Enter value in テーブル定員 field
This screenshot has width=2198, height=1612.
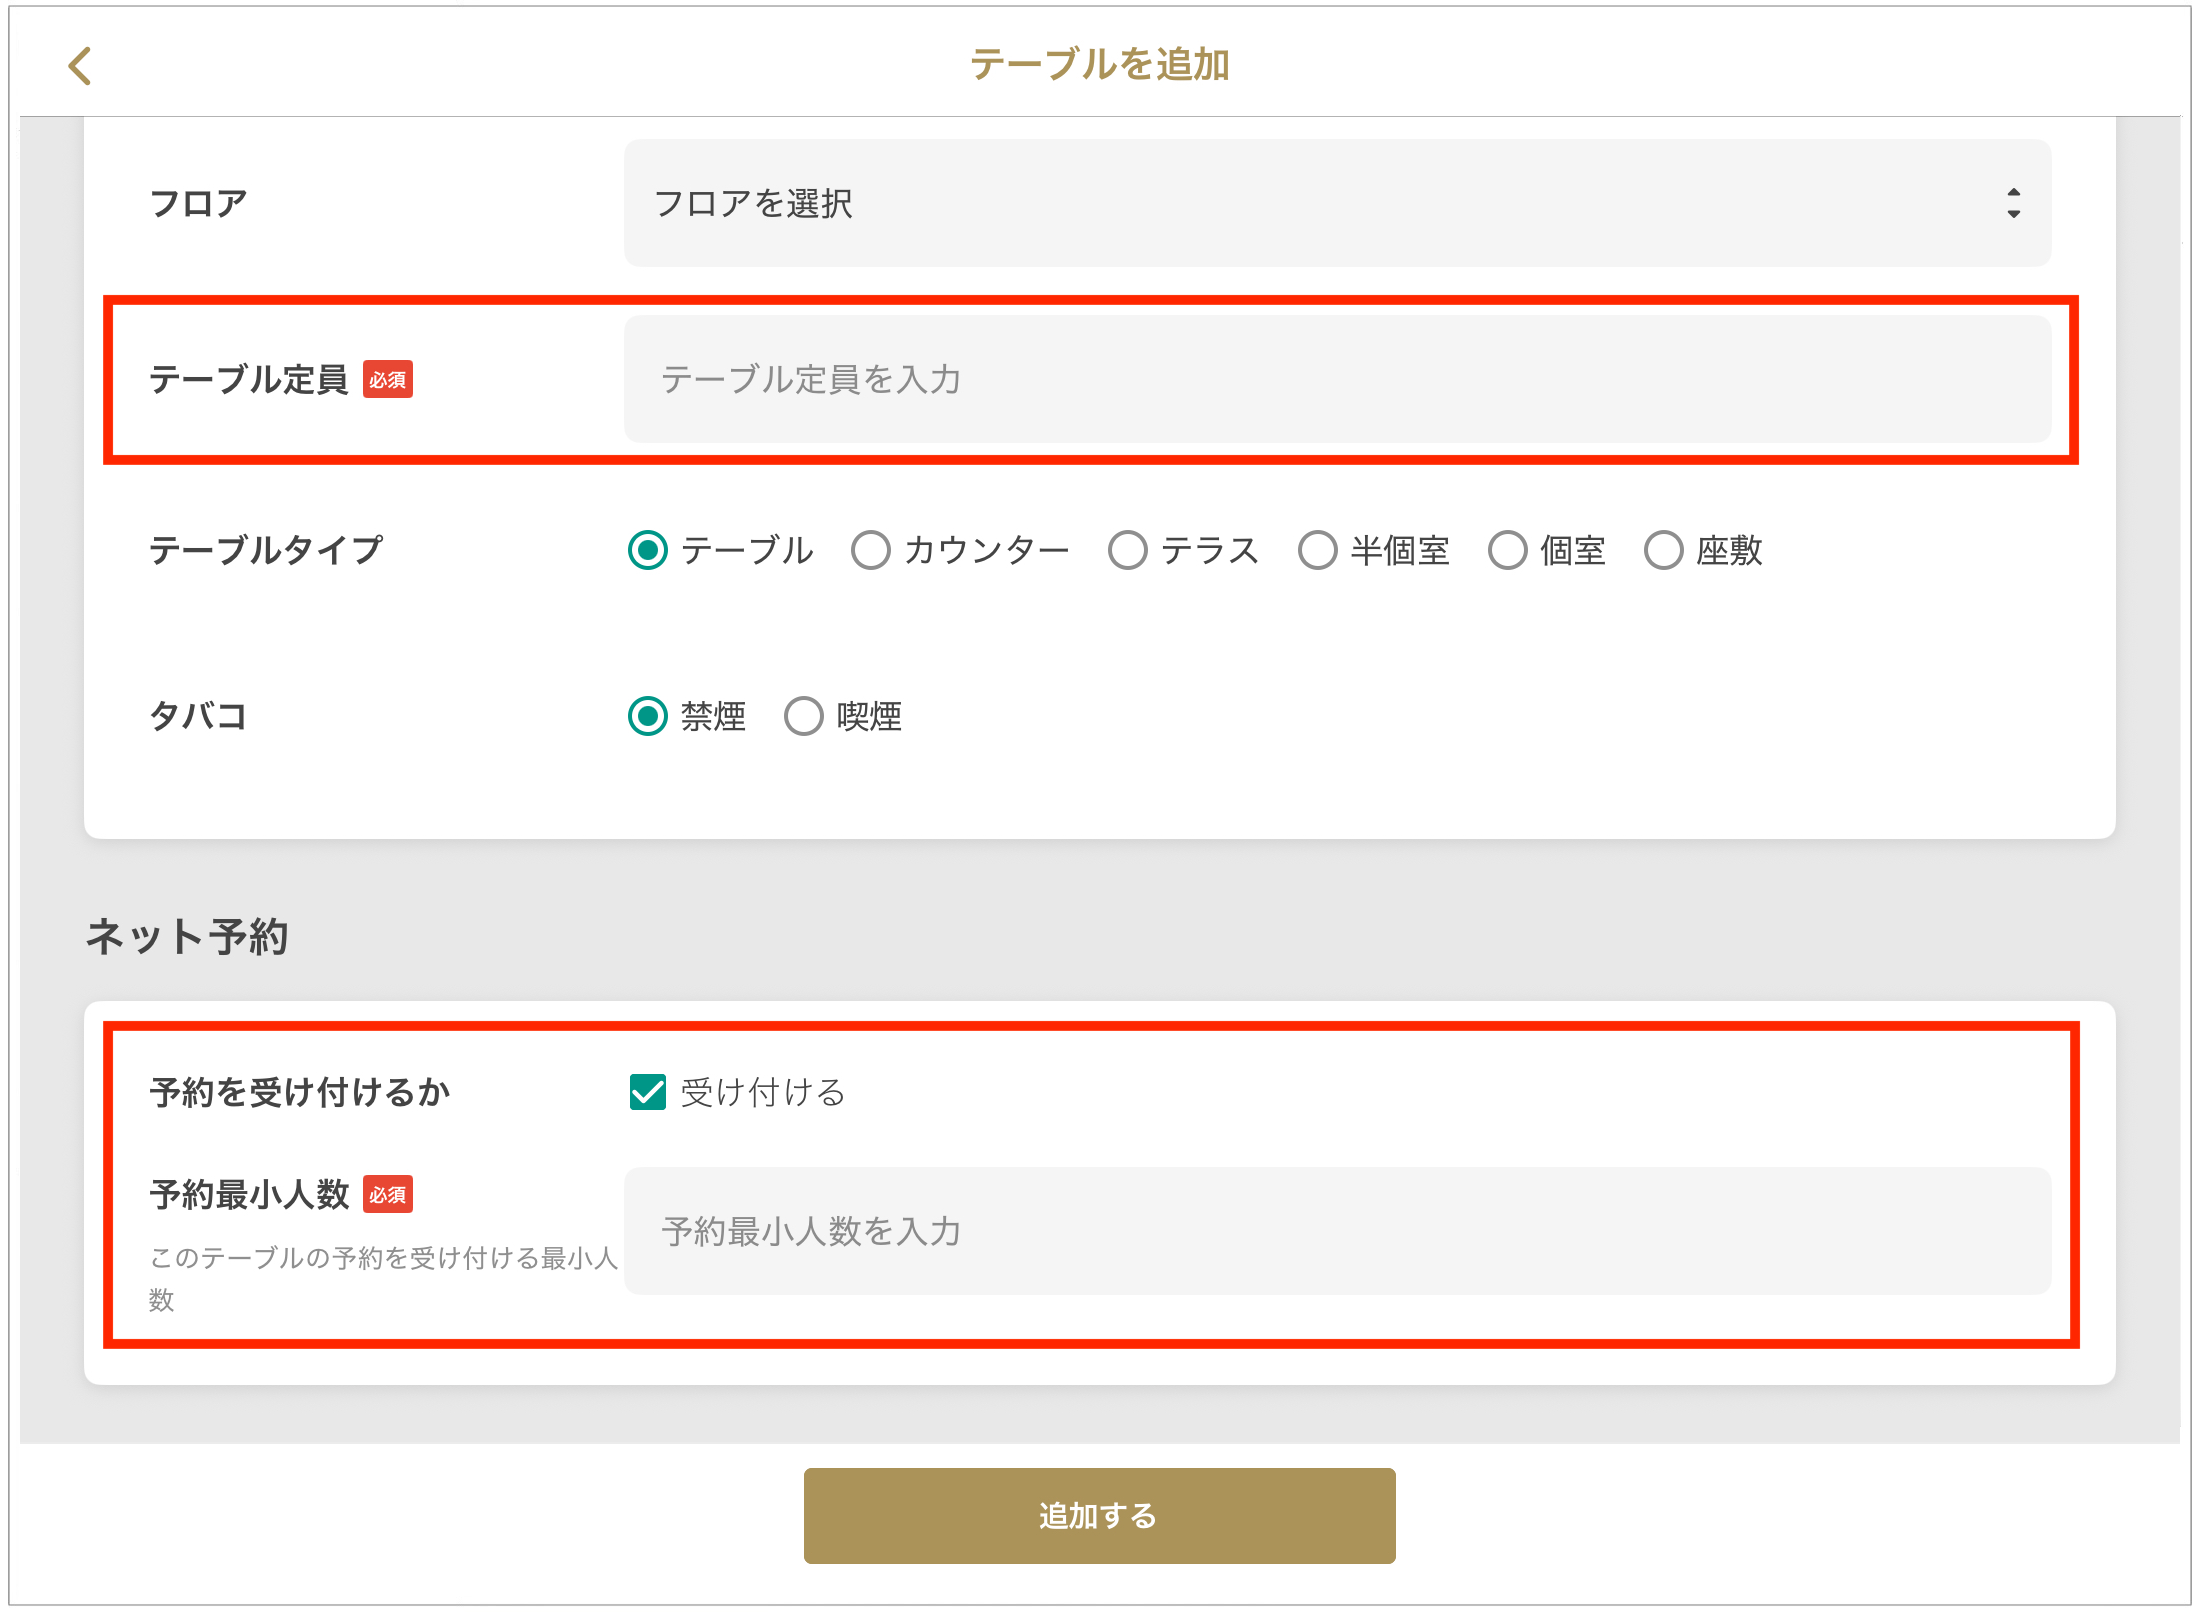(x=1336, y=379)
